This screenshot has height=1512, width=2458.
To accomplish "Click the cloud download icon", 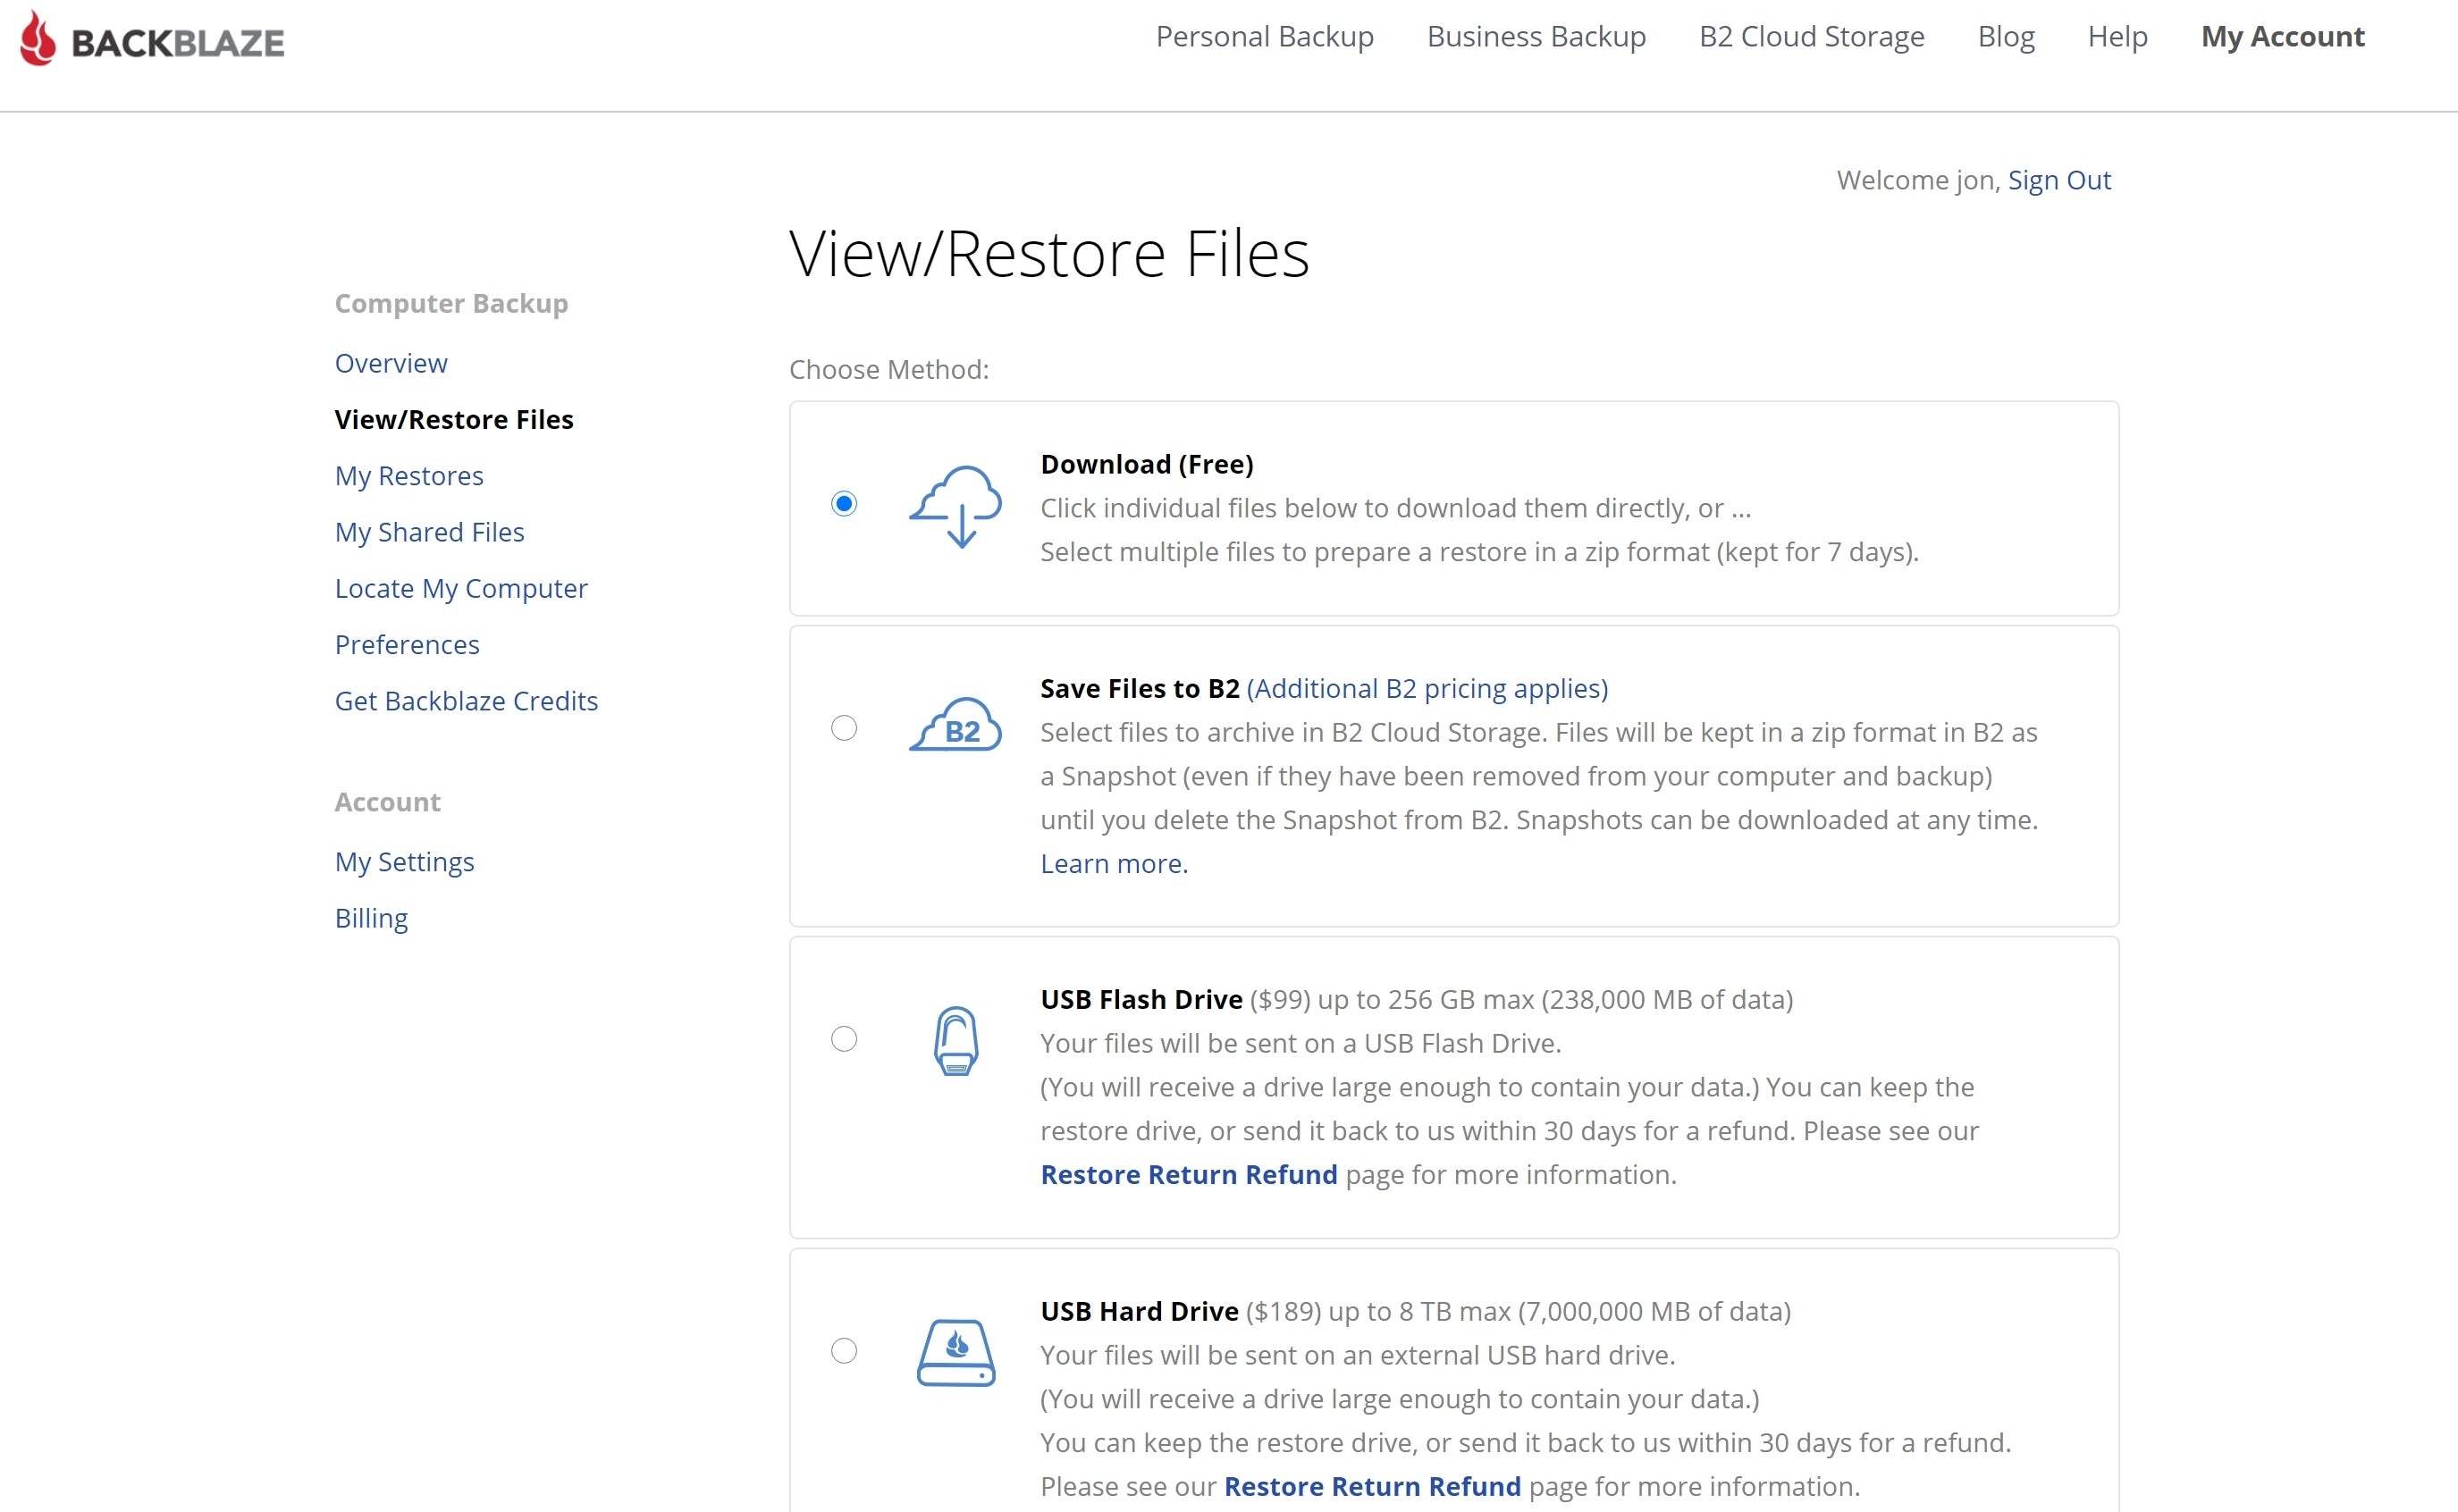I will (955, 507).
